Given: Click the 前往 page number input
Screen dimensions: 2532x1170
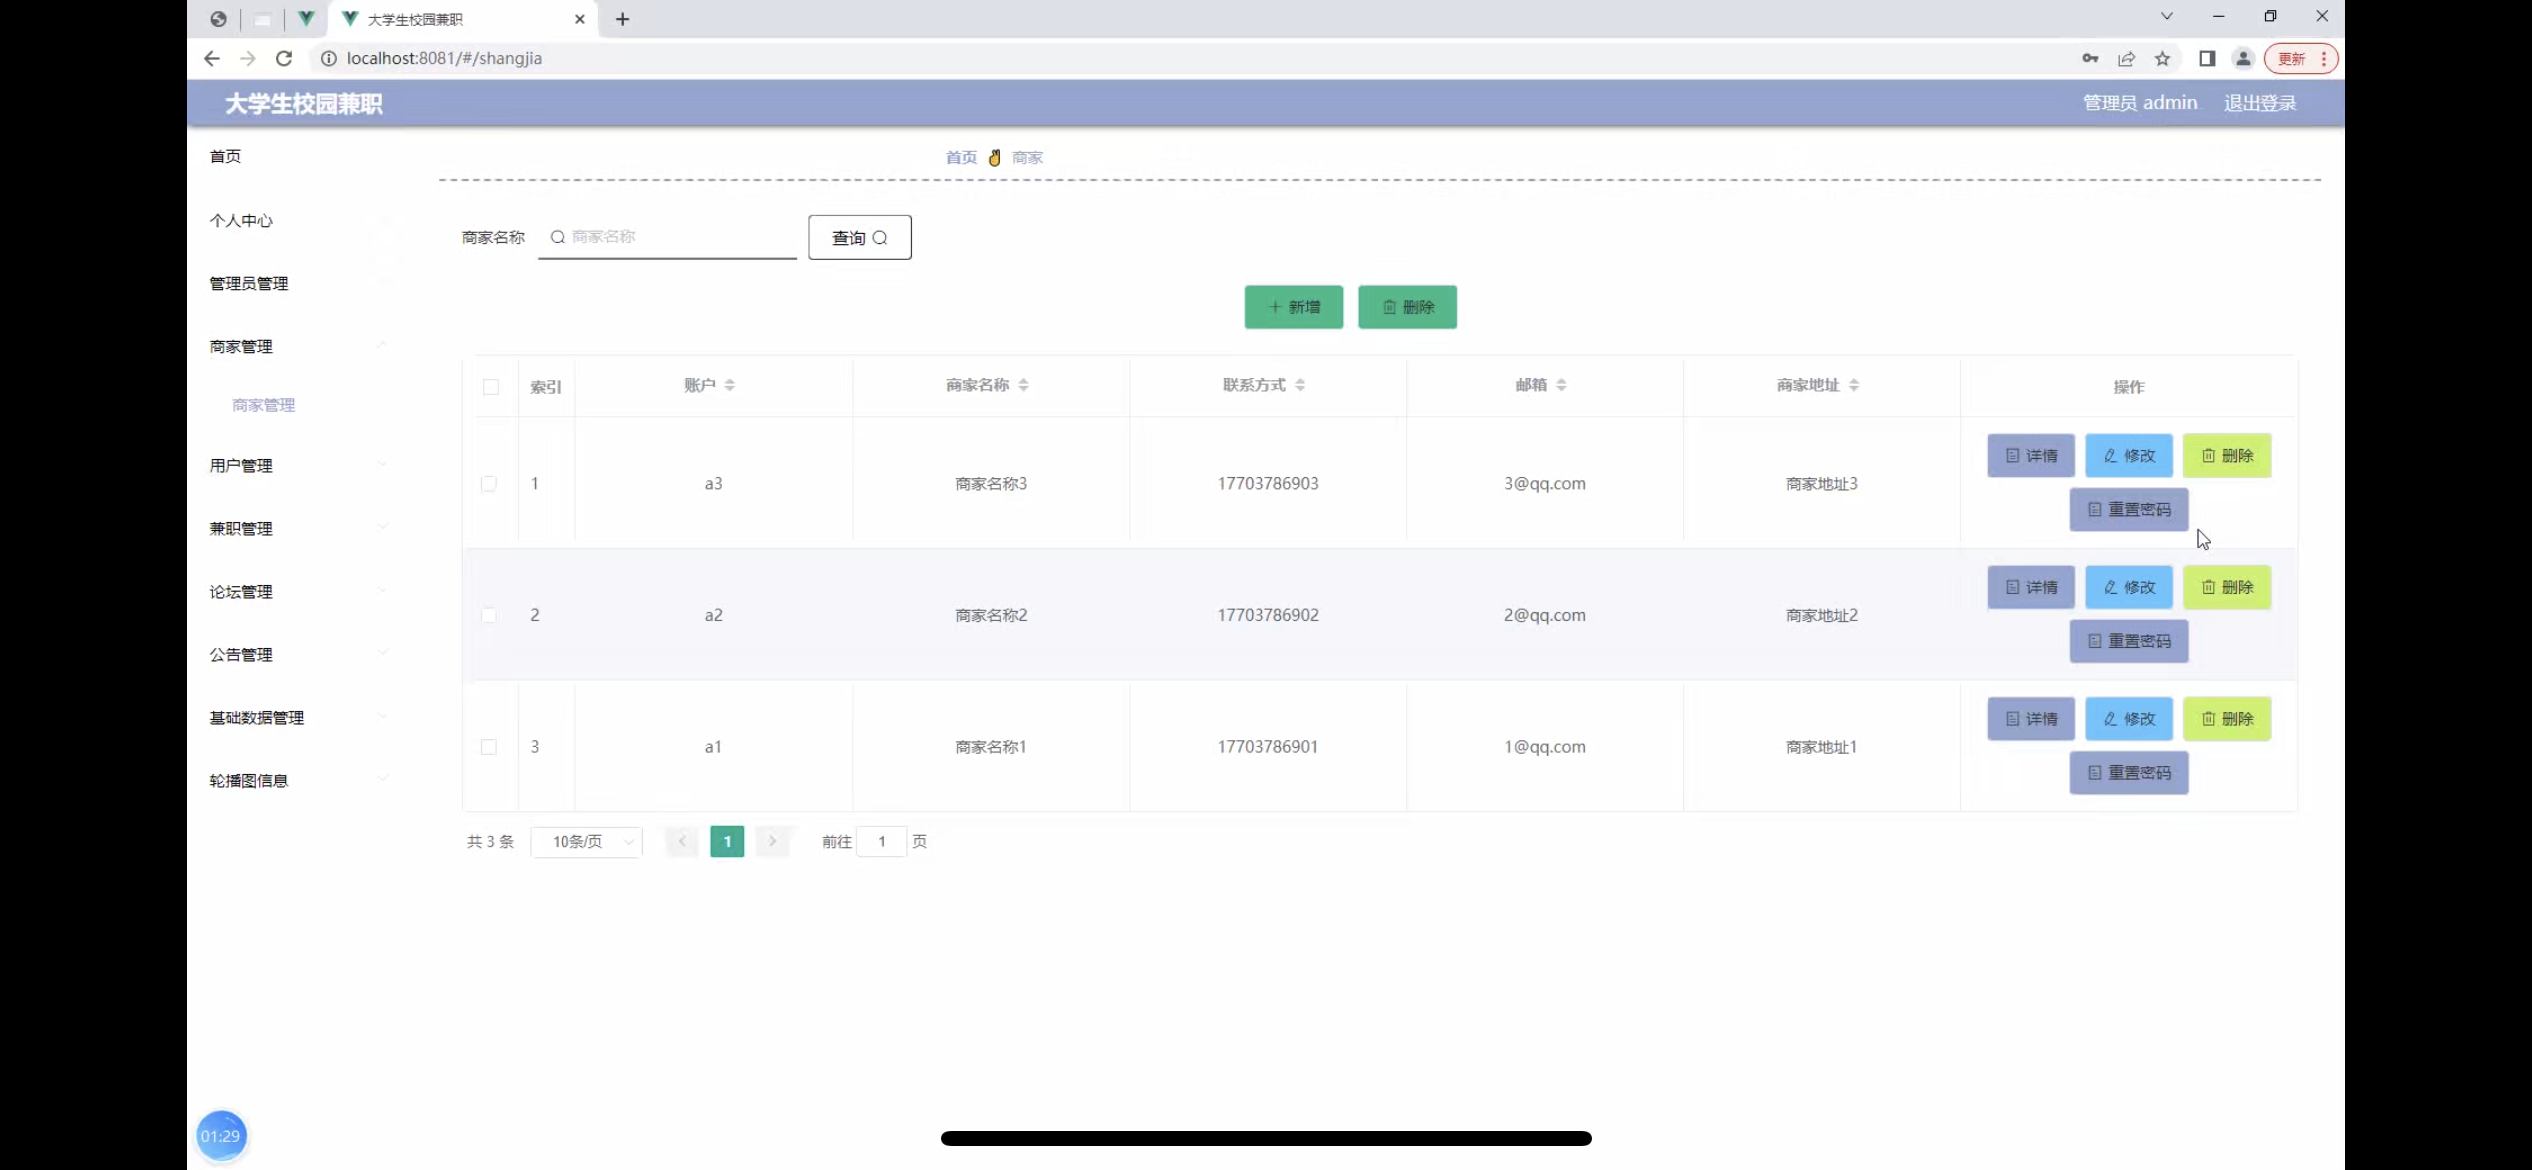Looking at the screenshot, I should click(x=882, y=842).
